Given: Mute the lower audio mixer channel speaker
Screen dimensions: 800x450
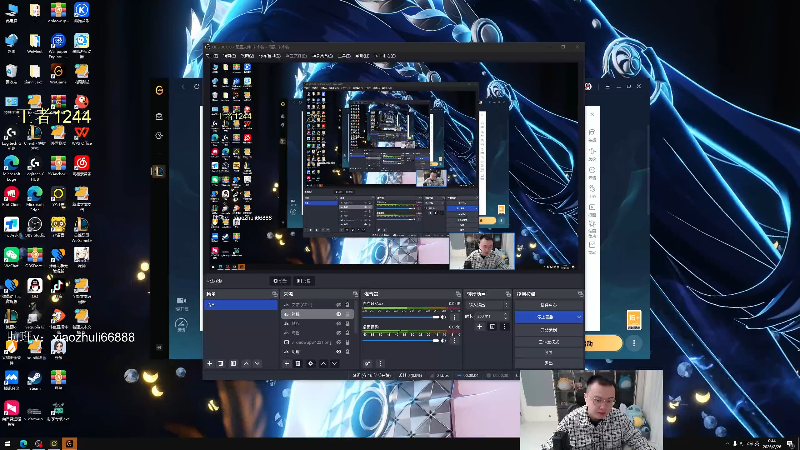Looking at the screenshot, I should coord(443,340).
